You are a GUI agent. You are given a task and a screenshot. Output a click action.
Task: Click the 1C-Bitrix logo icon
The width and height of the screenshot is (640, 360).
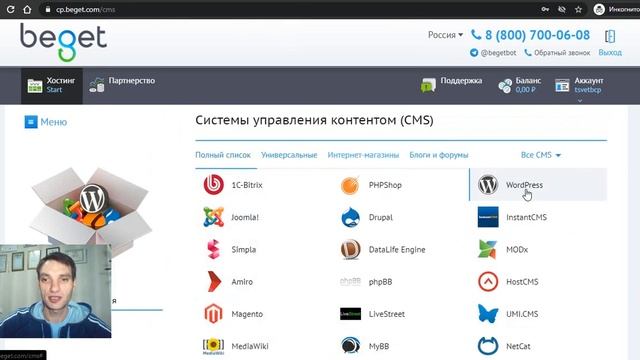(213, 184)
